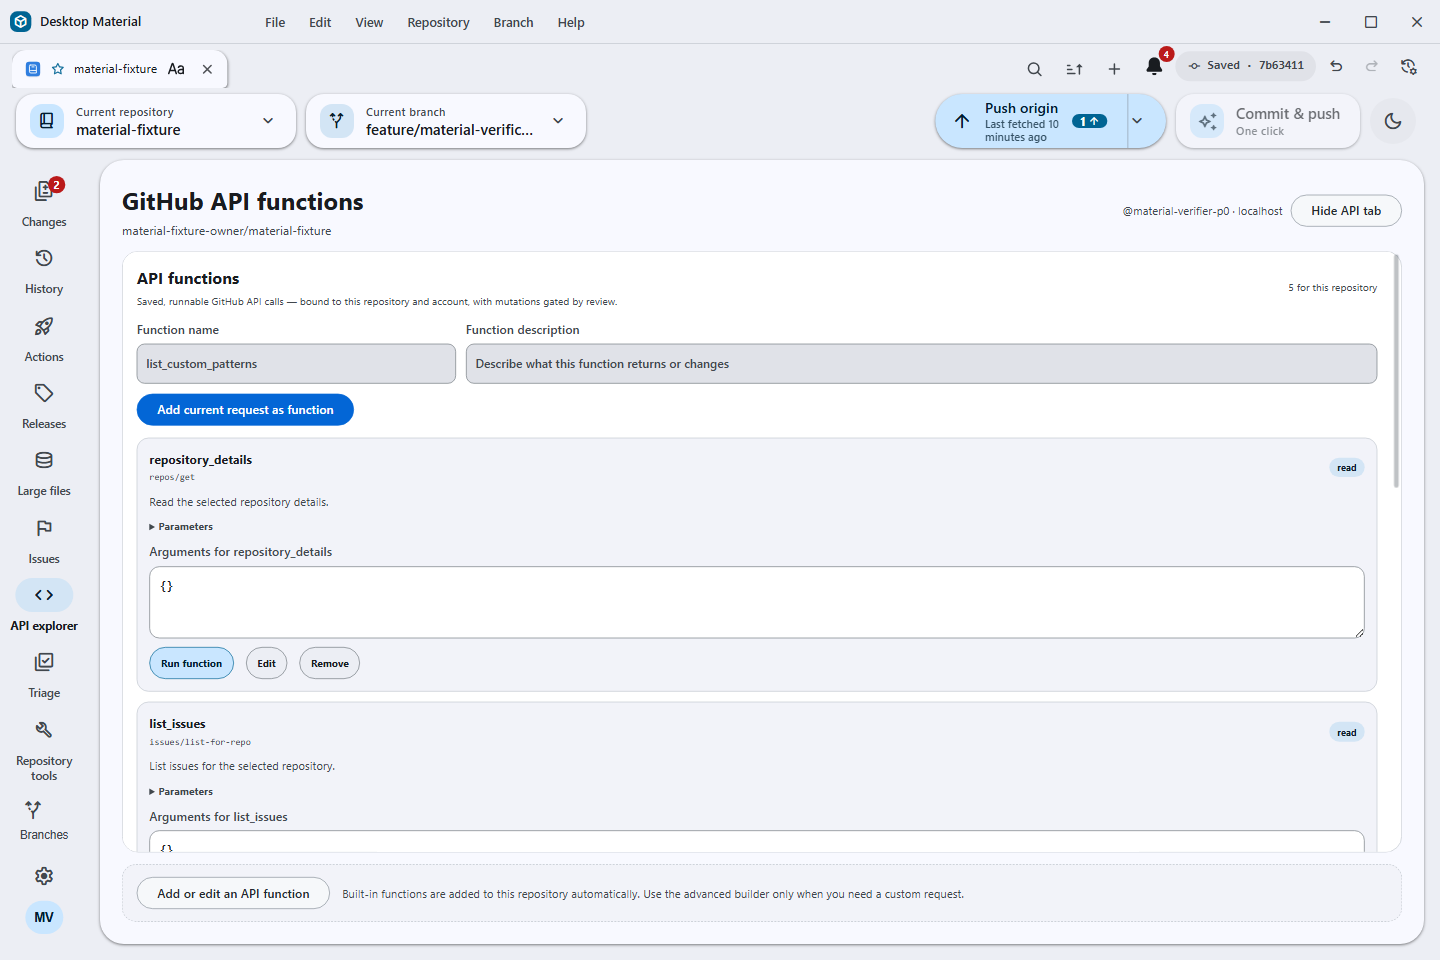This screenshot has width=1440, height=960.
Task: Focus the Function description input
Action: [921, 364]
